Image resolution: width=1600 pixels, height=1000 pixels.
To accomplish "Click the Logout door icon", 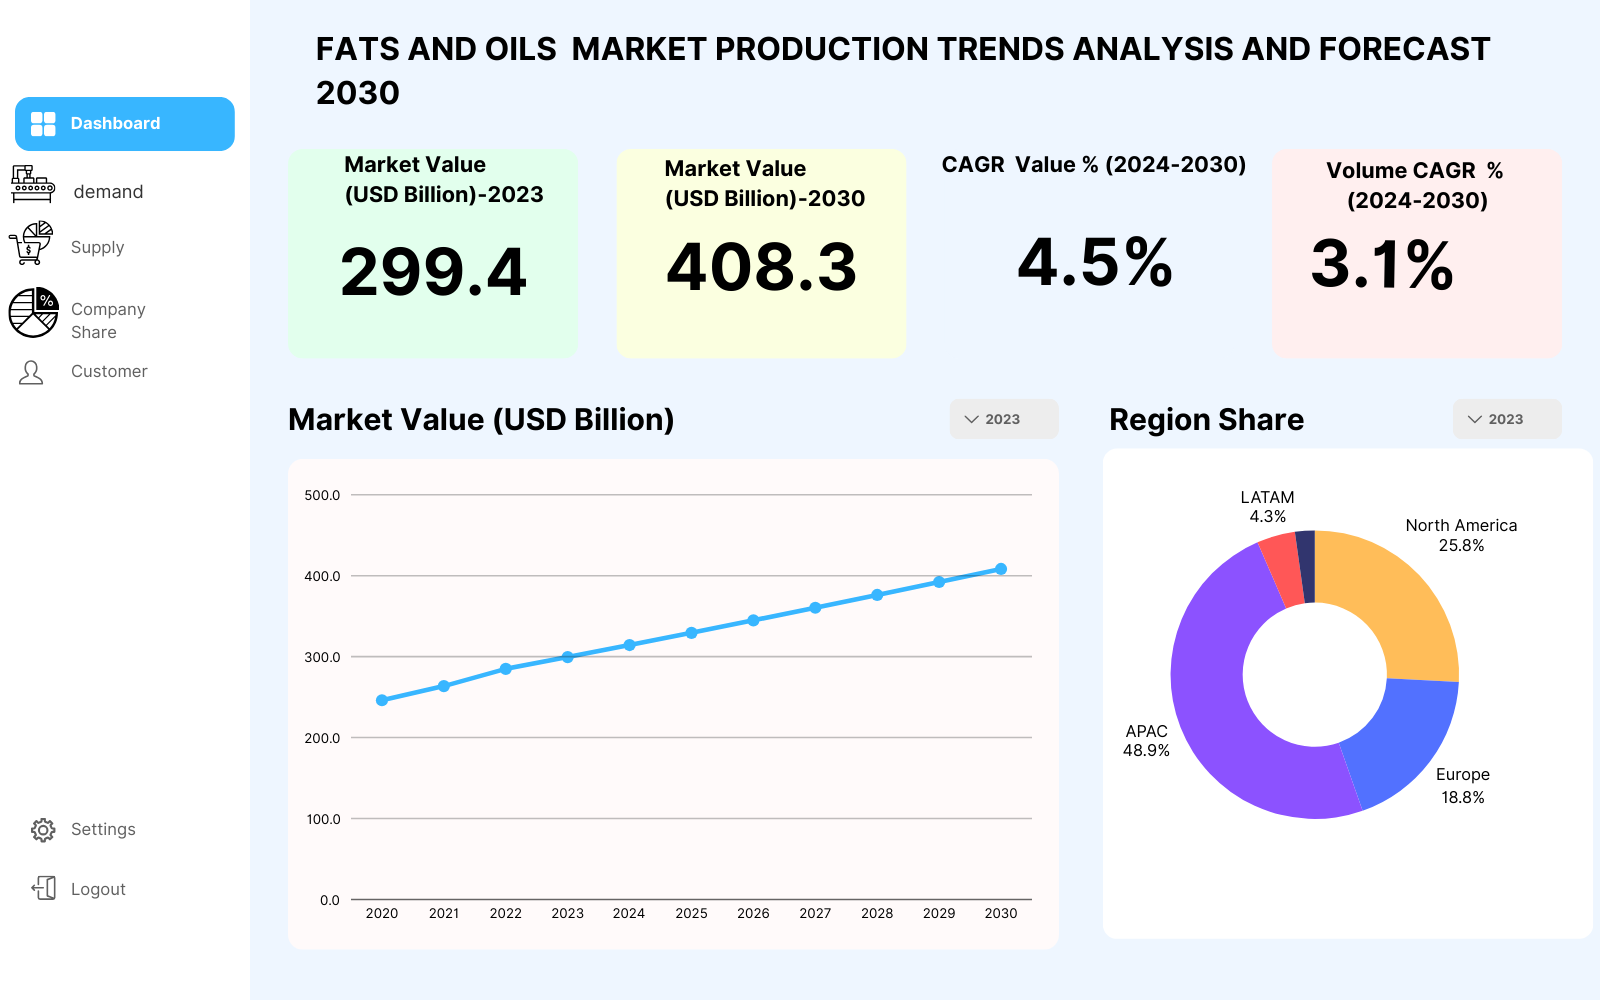I will [x=44, y=888].
